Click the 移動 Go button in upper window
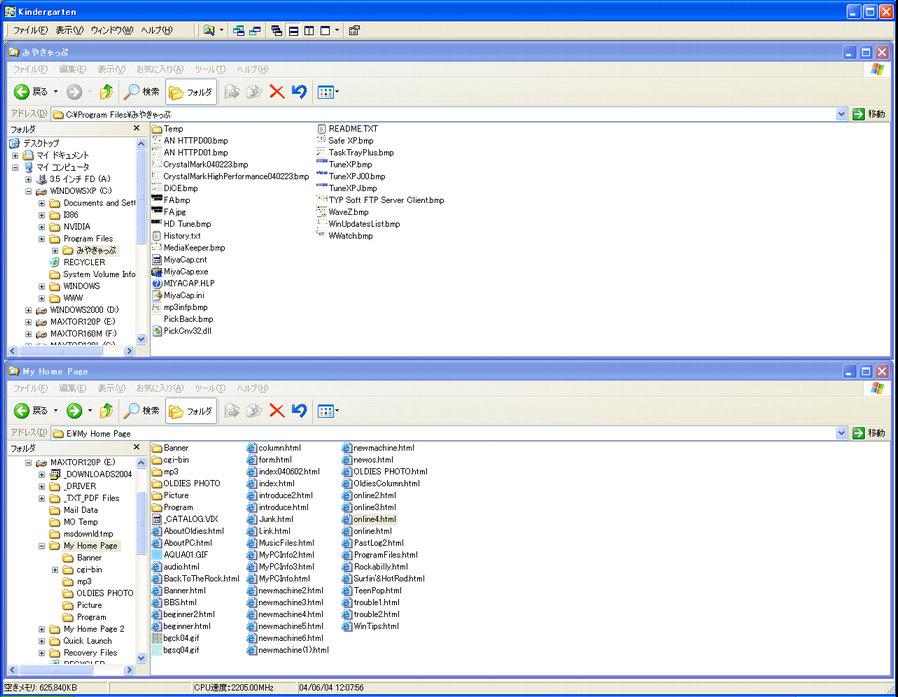Screen dimensions: 898x697 [868, 114]
